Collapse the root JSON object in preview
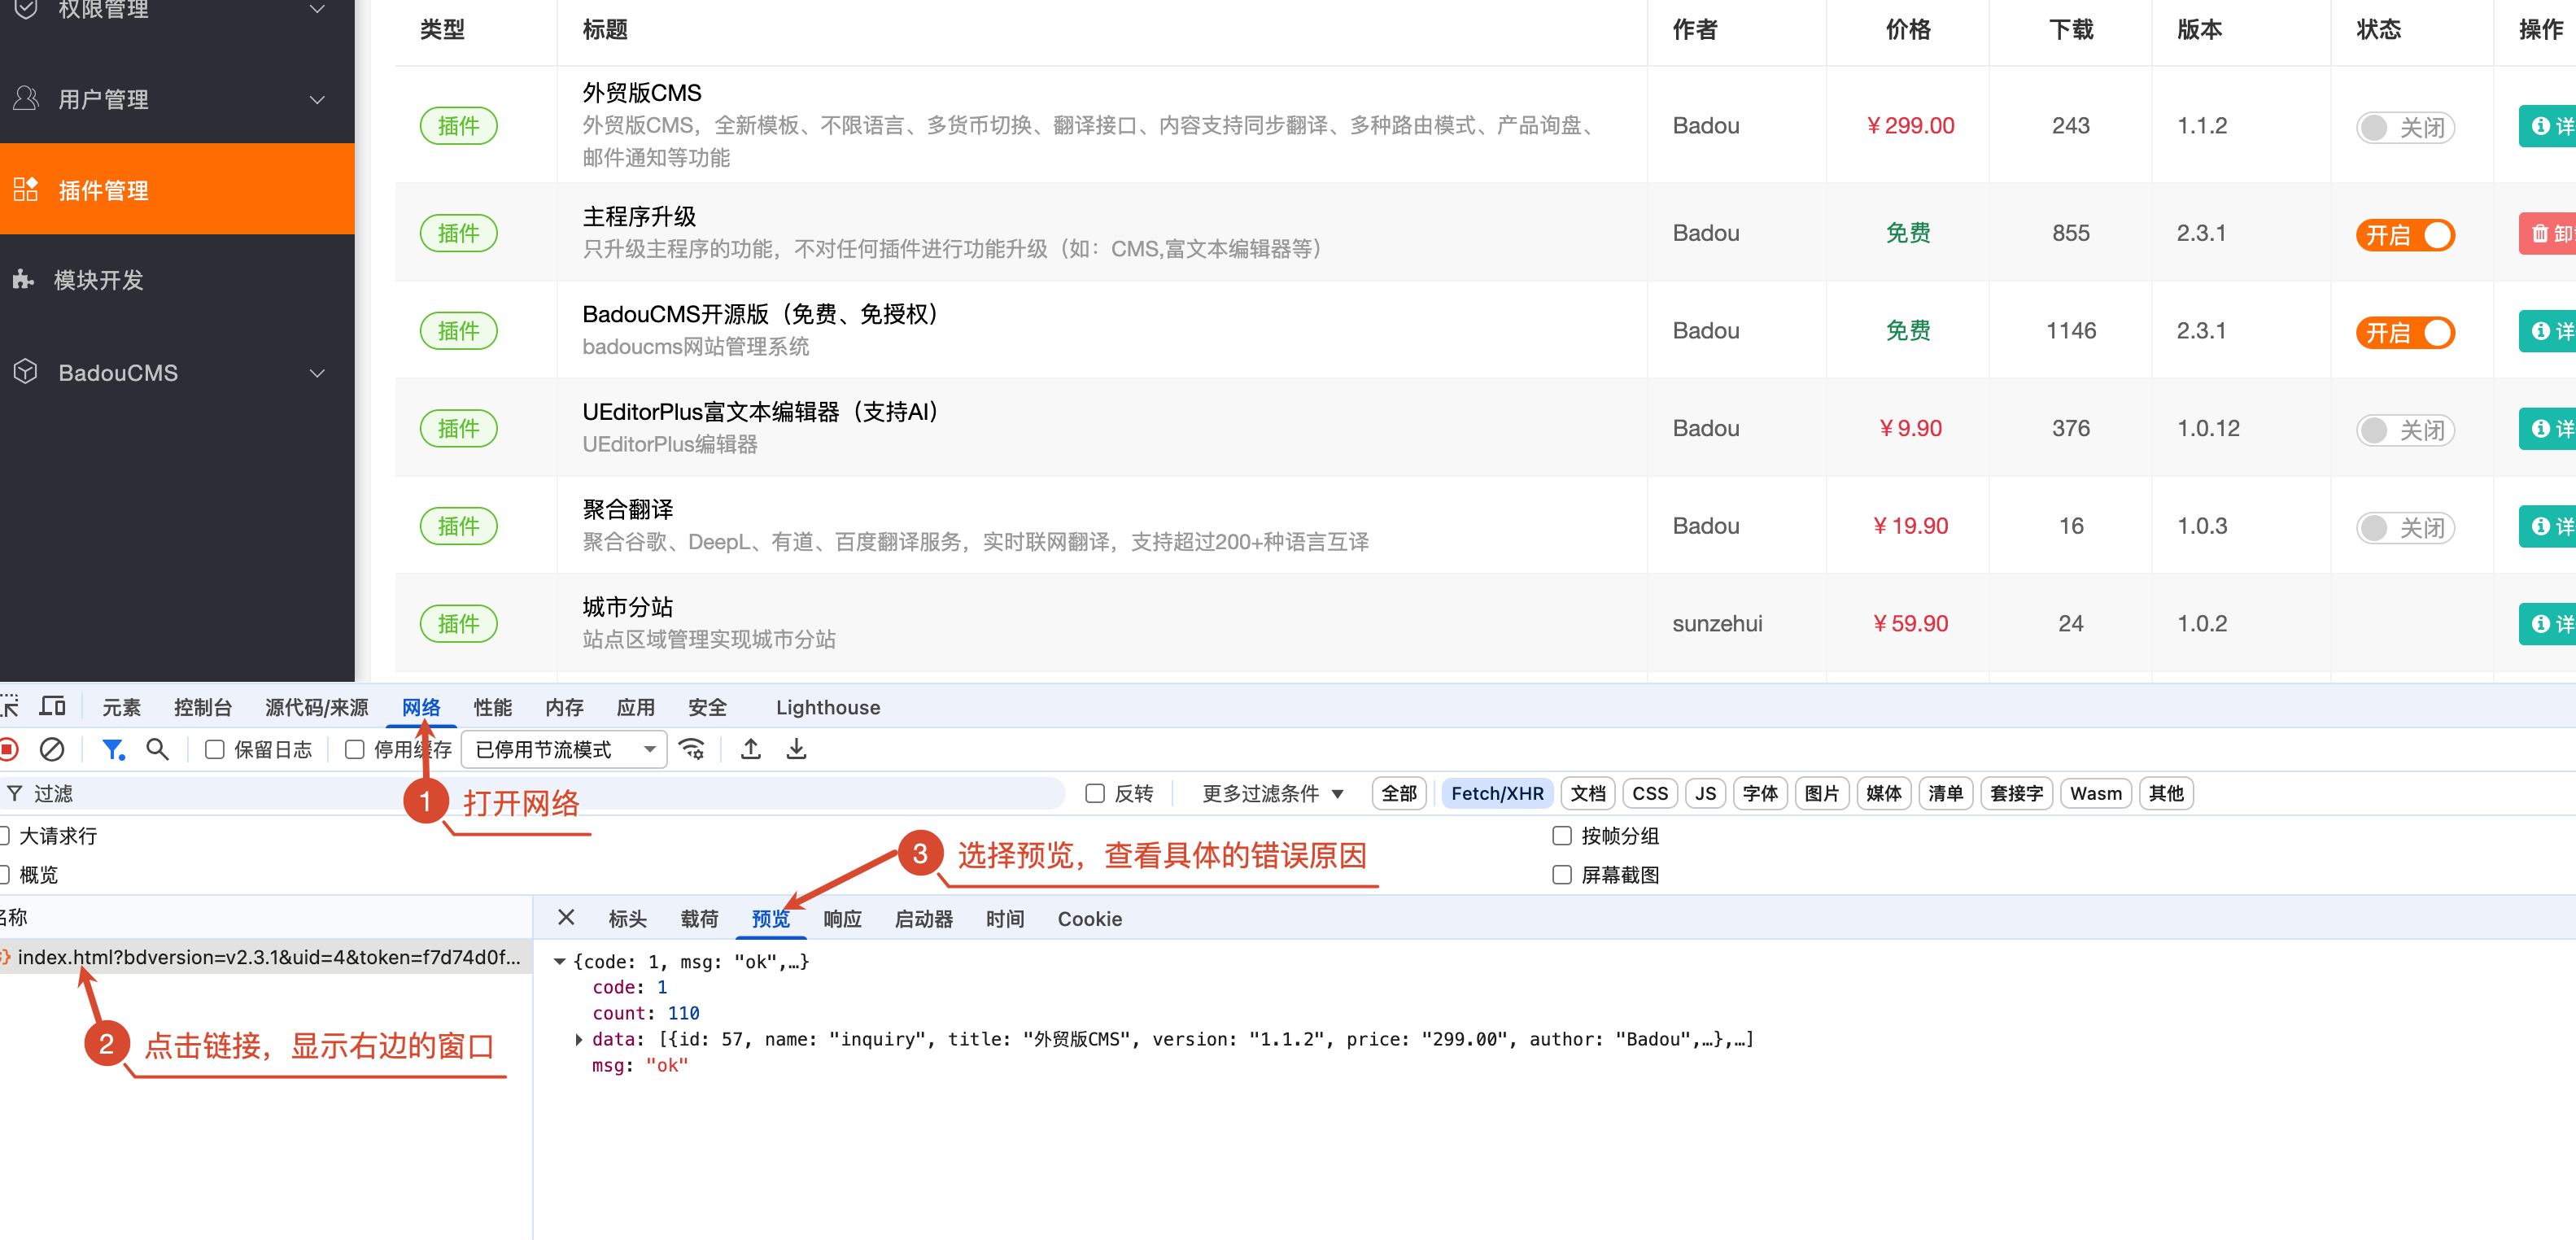Screen dimensions: 2576x1240 559,961
